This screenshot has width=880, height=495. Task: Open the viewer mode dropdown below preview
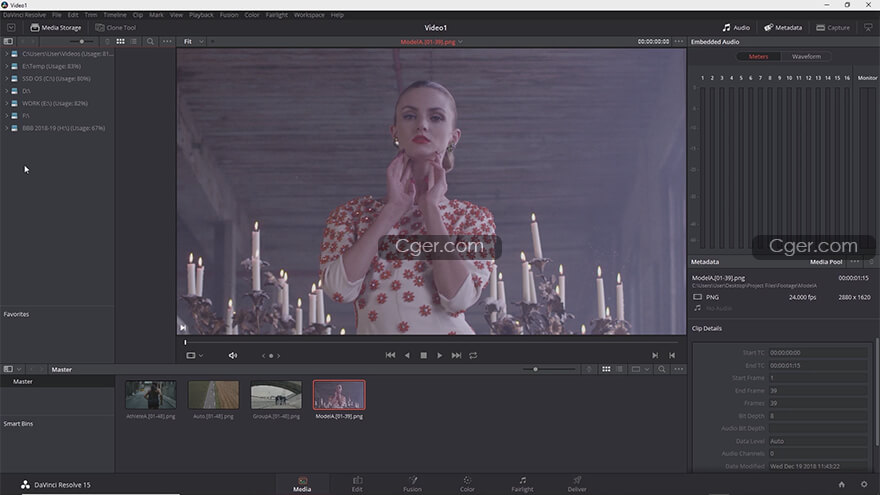194,355
